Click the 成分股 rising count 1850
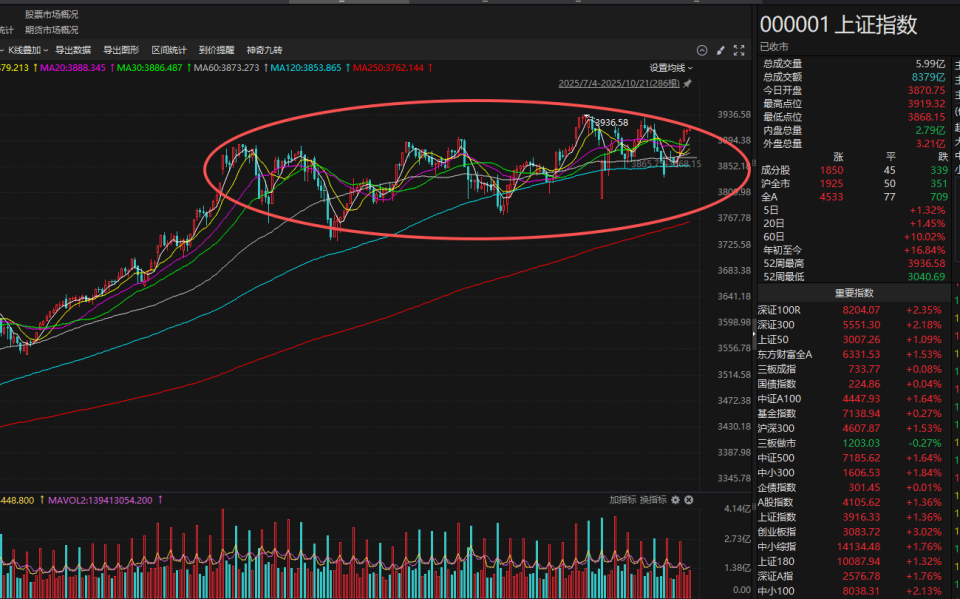This screenshot has width=960, height=599. coord(831,170)
